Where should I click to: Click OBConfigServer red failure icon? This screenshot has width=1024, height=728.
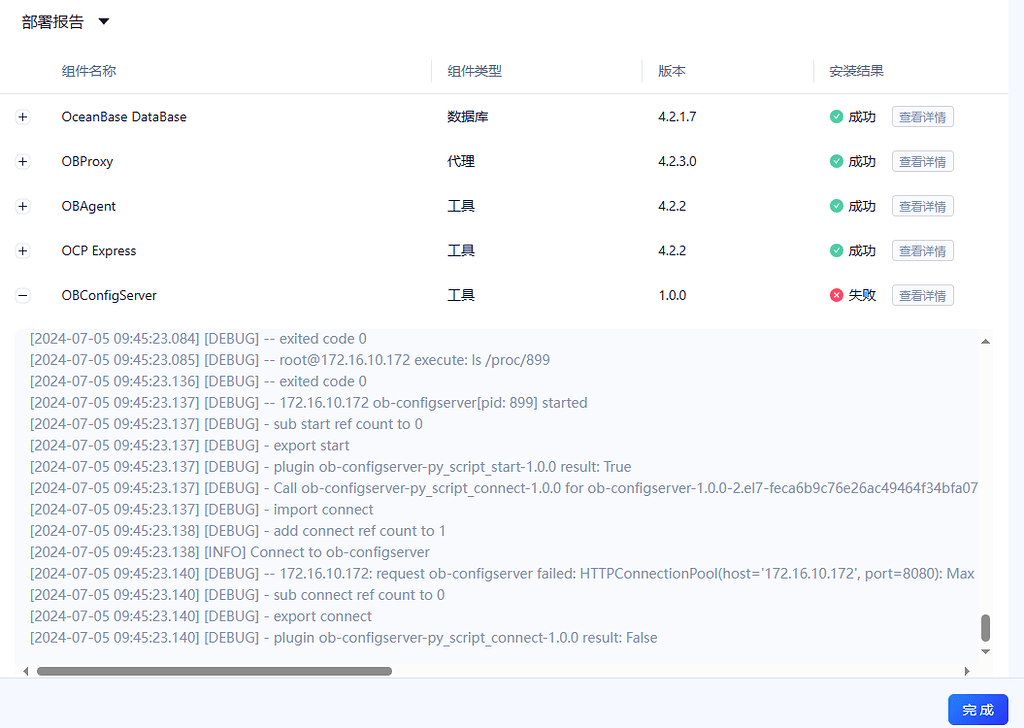tap(836, 296)
